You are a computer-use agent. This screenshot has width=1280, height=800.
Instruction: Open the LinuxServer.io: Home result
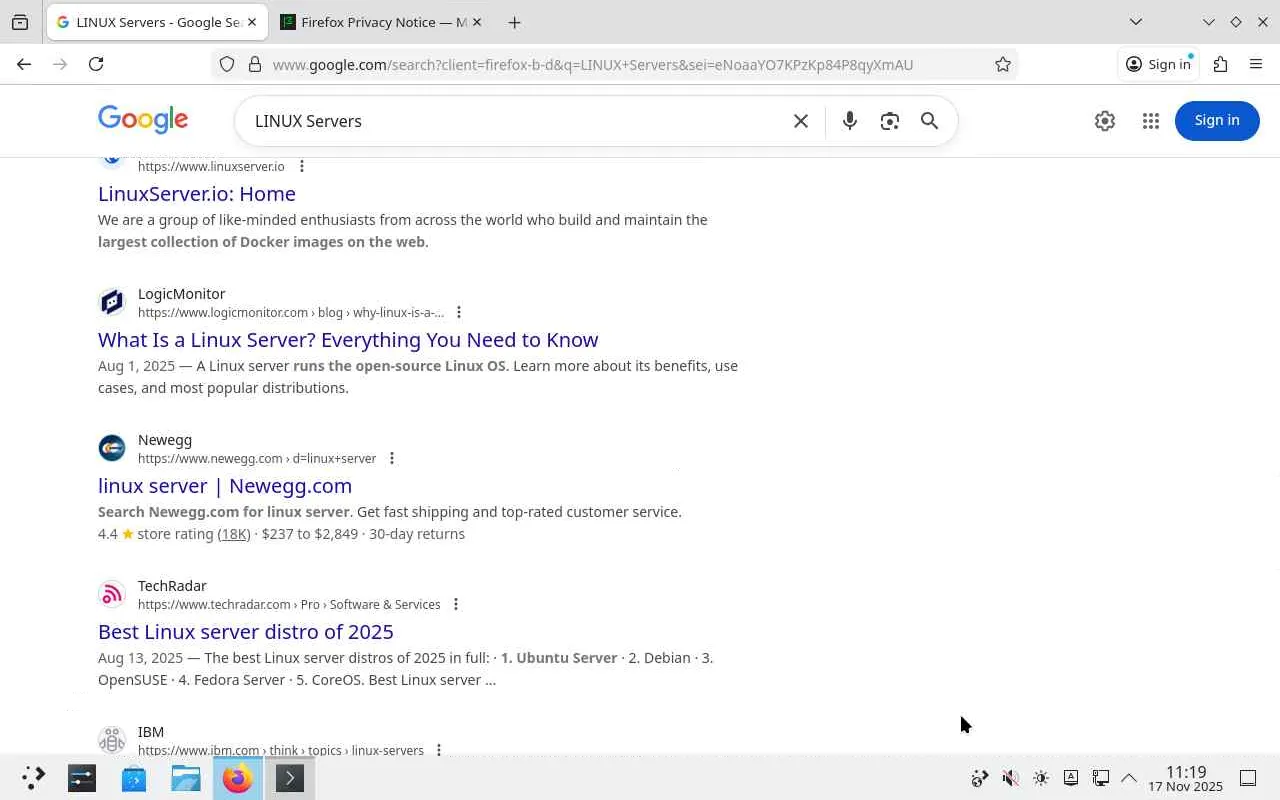point(197,193)
